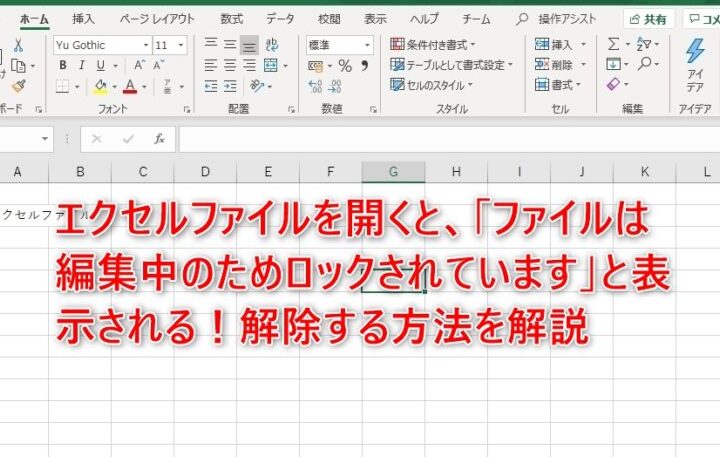Viewport: 720px width, 457px height.
Task: Click the Cut scissors icon
Action: [18, 46]
